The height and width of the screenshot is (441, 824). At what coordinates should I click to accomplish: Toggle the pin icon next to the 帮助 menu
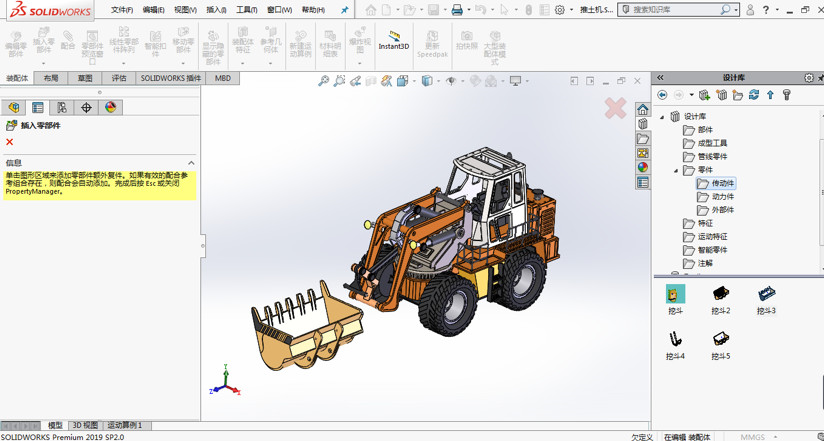pyautogui.click(x=345, y=10)
